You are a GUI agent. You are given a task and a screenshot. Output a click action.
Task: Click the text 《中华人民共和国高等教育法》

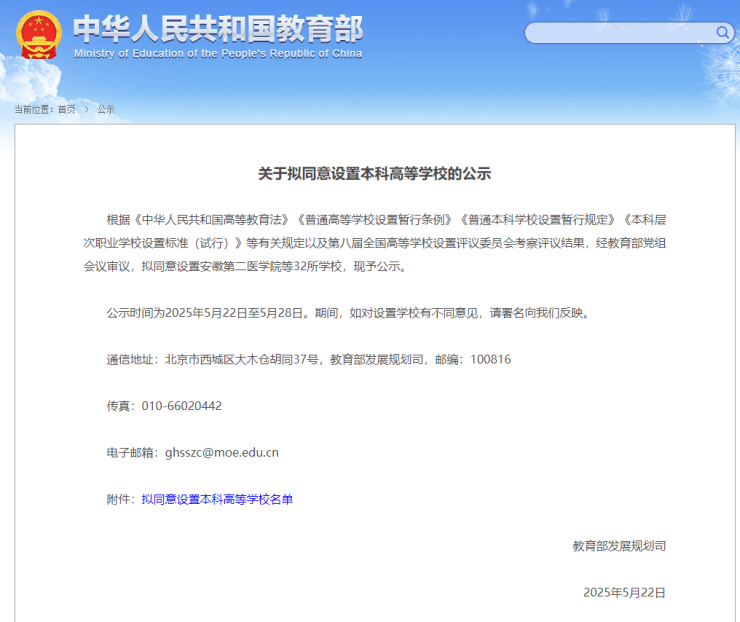211,220
